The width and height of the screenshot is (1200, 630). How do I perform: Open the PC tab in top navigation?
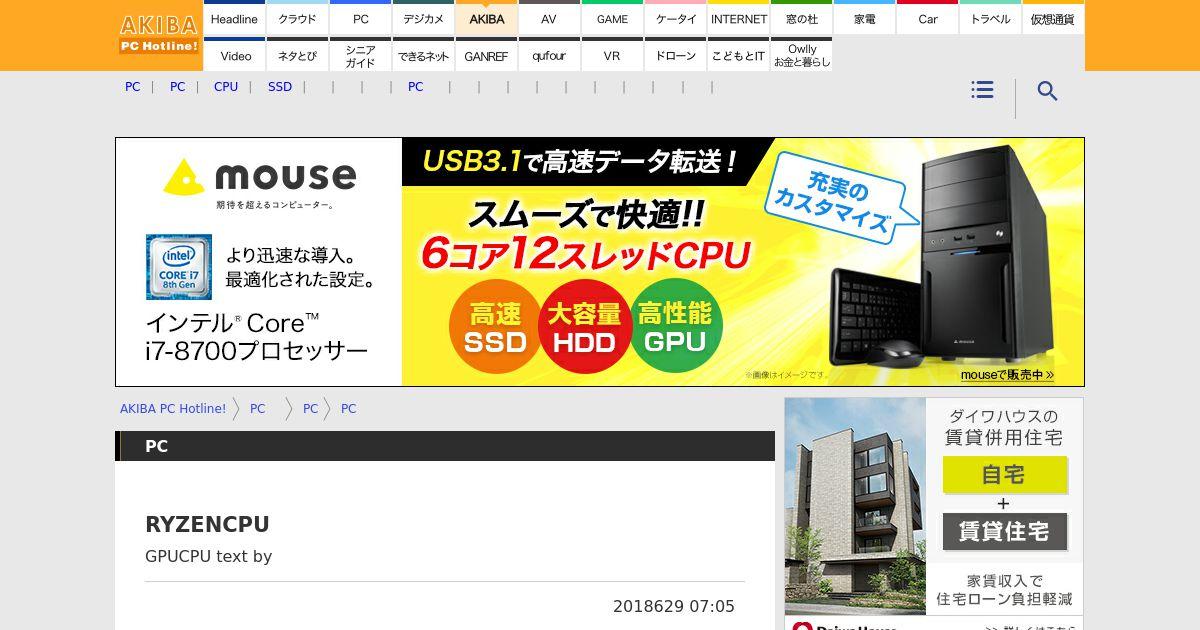[360, 19]
